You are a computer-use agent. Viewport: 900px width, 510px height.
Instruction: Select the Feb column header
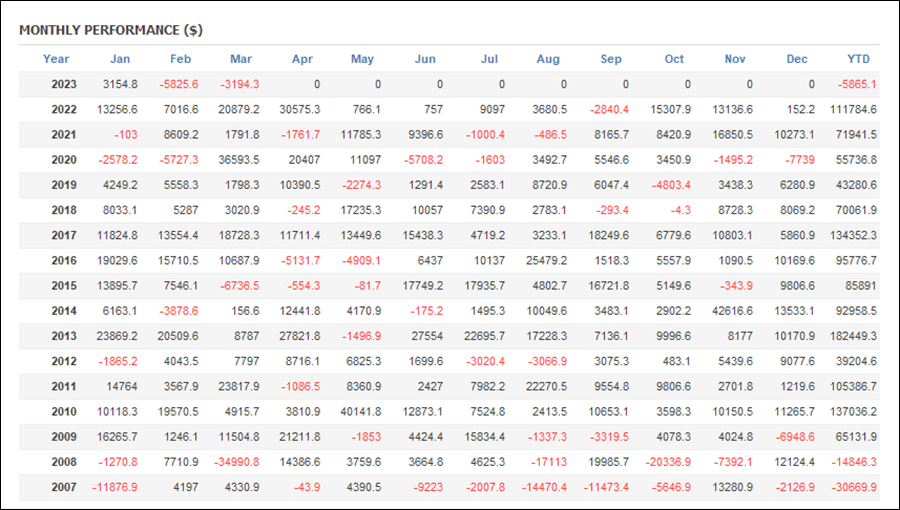click(180, 59)
